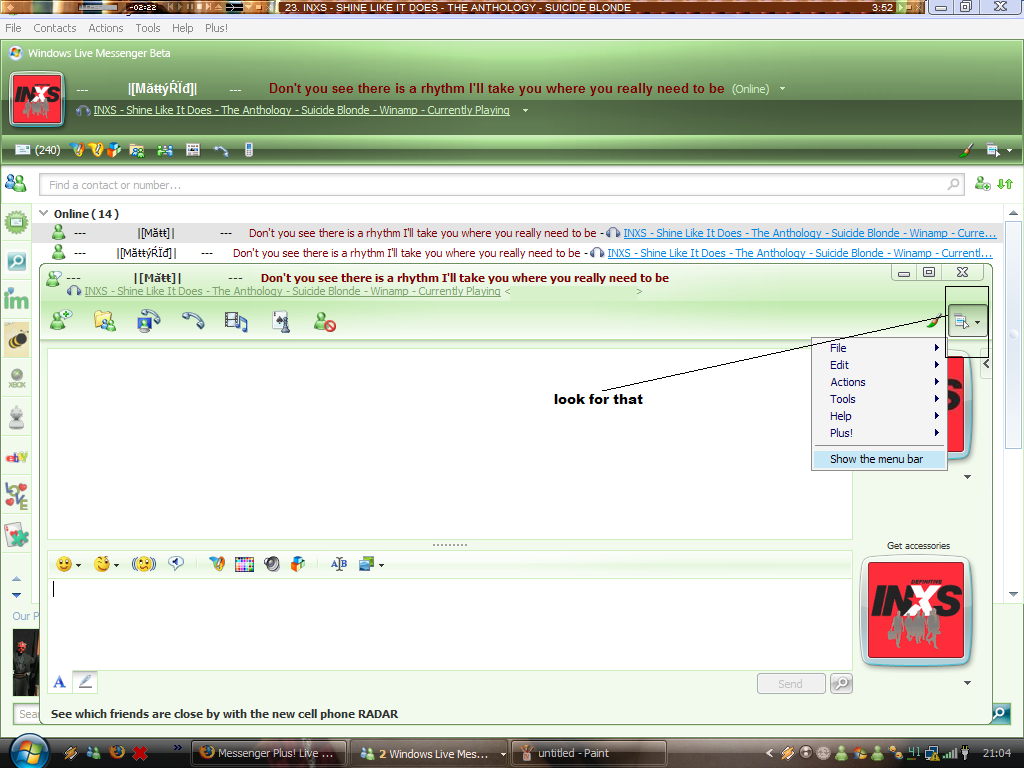Click the games icon in chat toolbar
The height and width of the screenshot is (768, 1024).
pyautogui.click(x=281, y=321)
